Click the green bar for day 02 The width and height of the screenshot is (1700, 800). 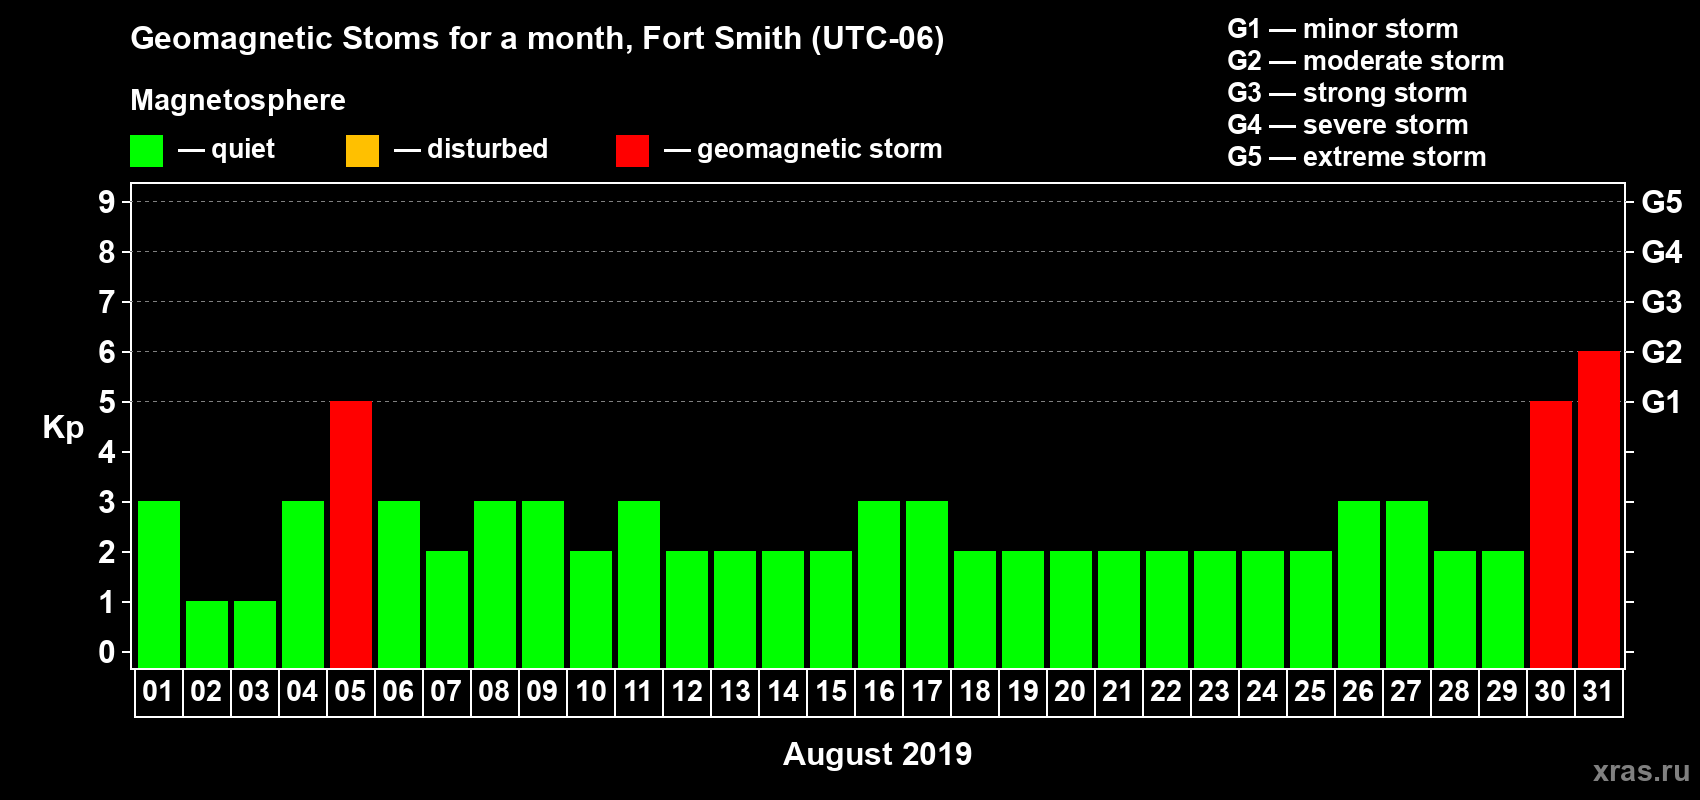[207, 635]
